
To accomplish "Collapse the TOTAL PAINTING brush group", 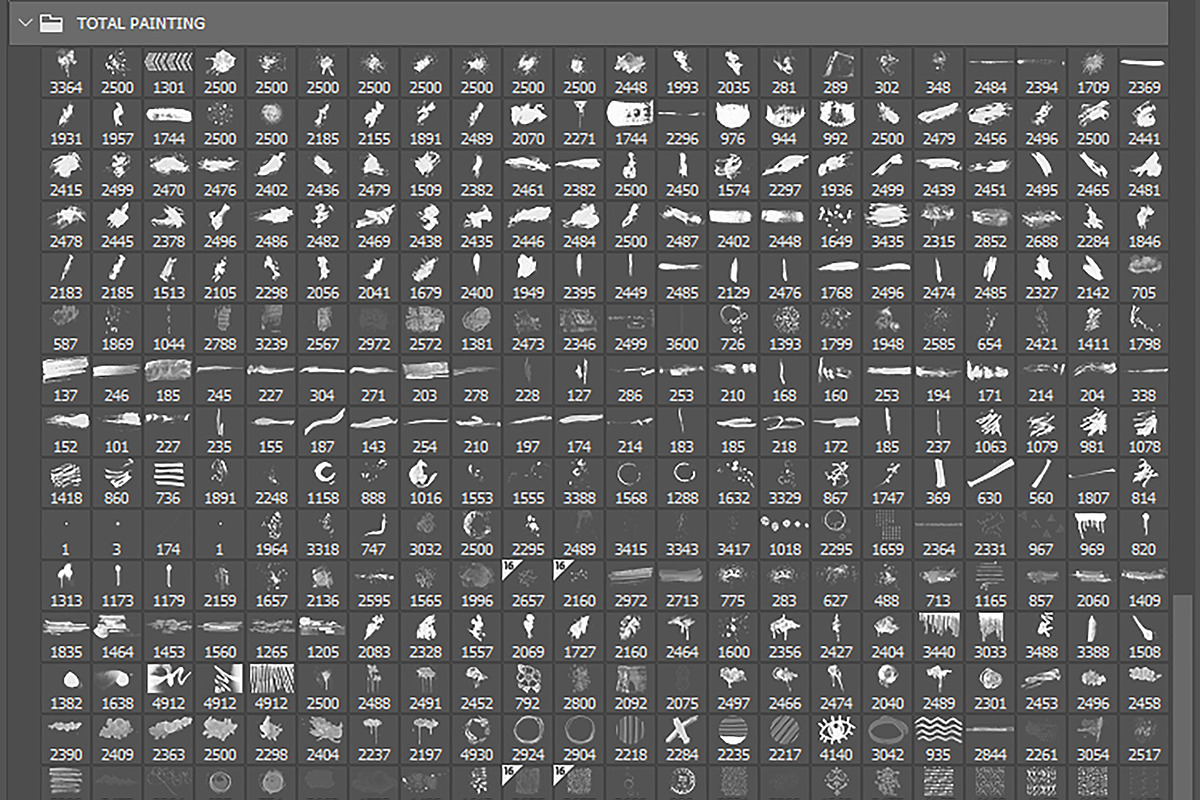I will tap(24, 22).
